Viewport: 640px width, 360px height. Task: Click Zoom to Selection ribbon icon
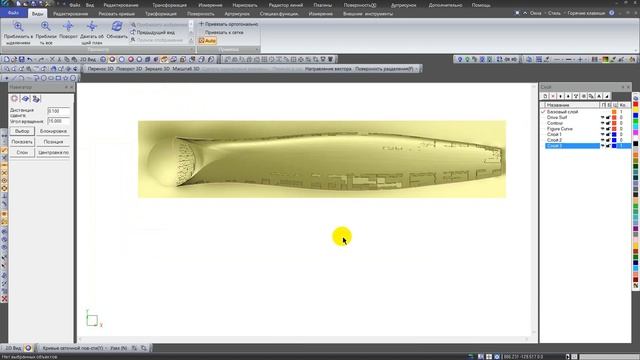18,27
